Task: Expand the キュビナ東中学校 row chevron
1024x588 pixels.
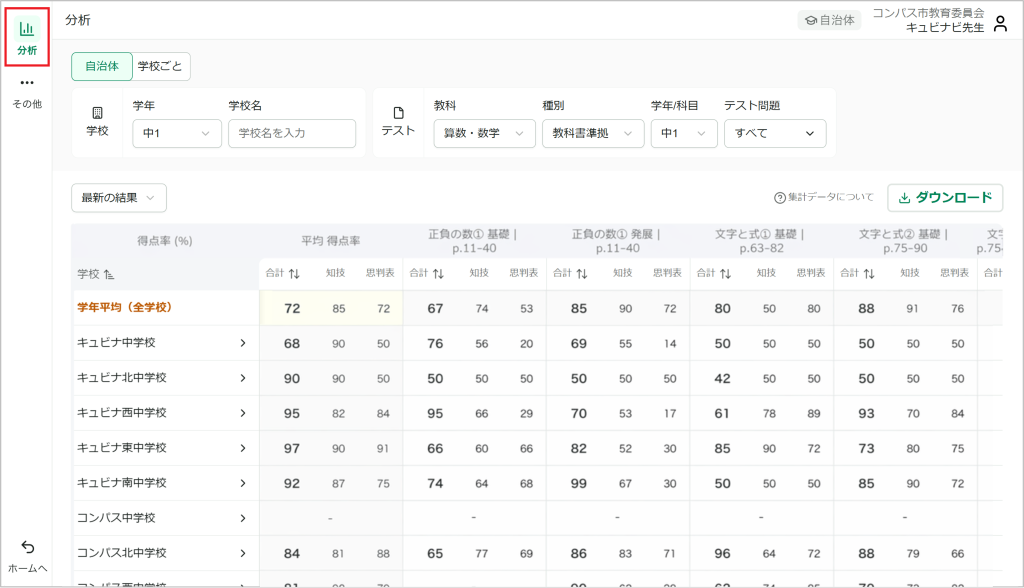Action: coord(243,448)
